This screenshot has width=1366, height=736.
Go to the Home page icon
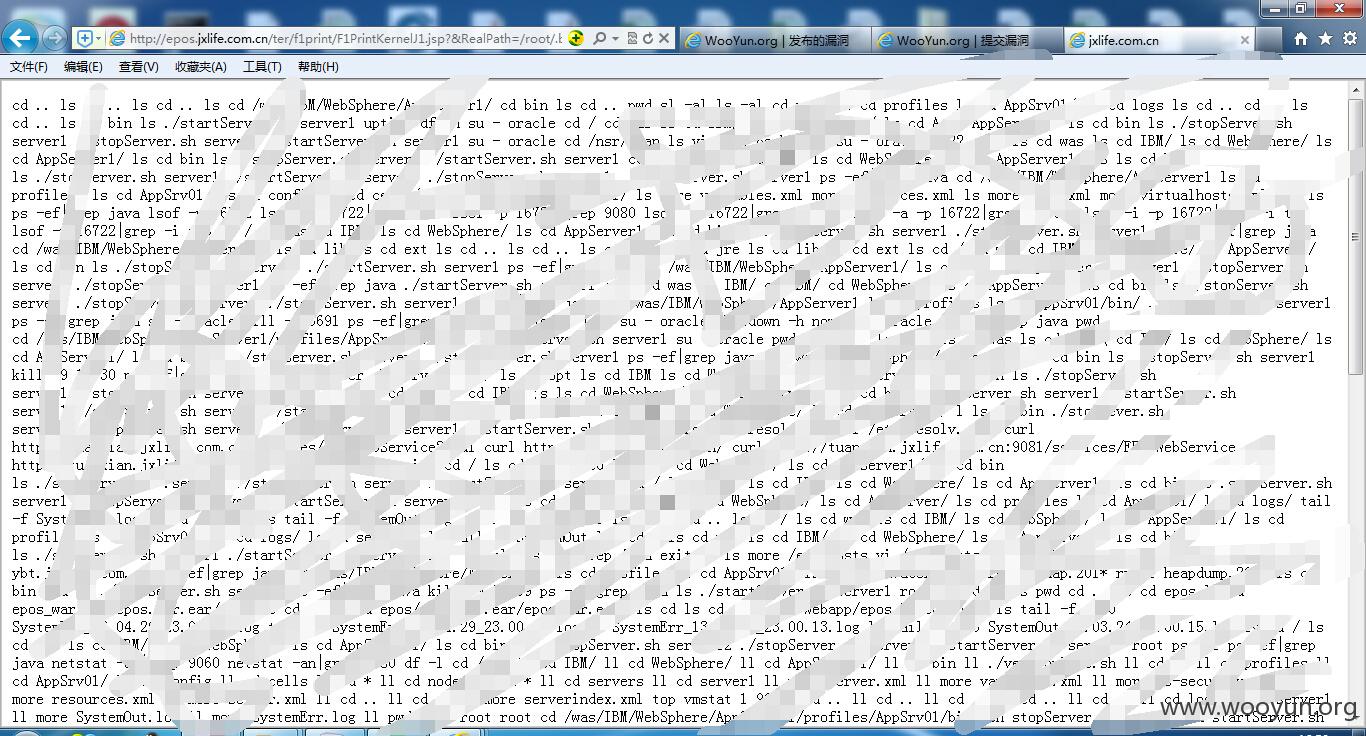point(1301,39)
